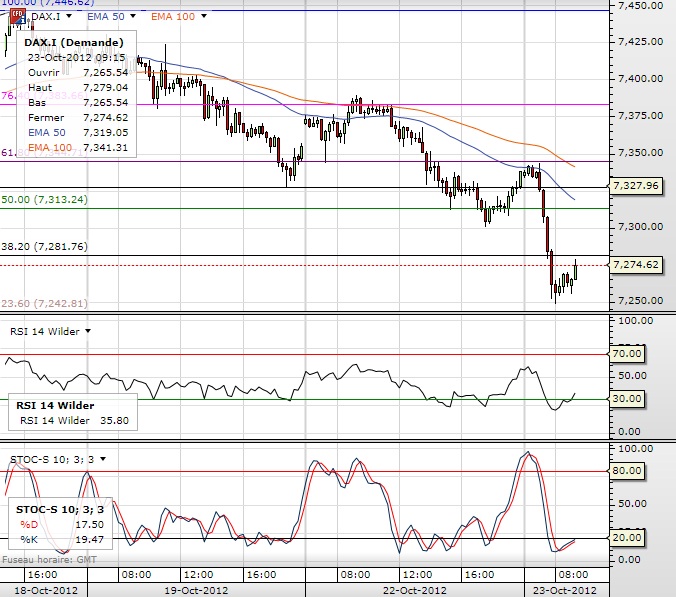The image size is (676, 597).
Task: Open the RSI 14 Wilder dropdown
Action: click(x=88, y=330)
